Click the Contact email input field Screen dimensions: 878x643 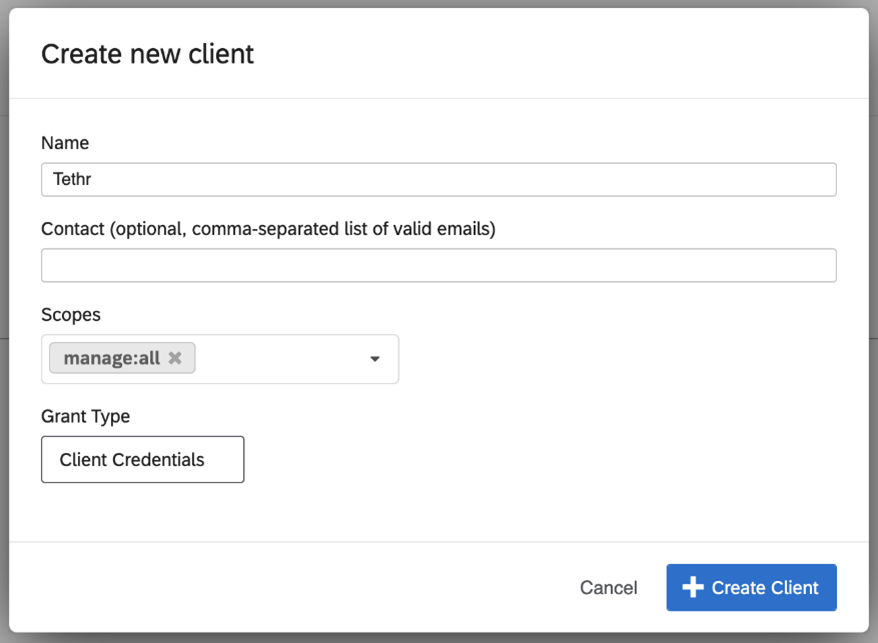pos(438,265)
